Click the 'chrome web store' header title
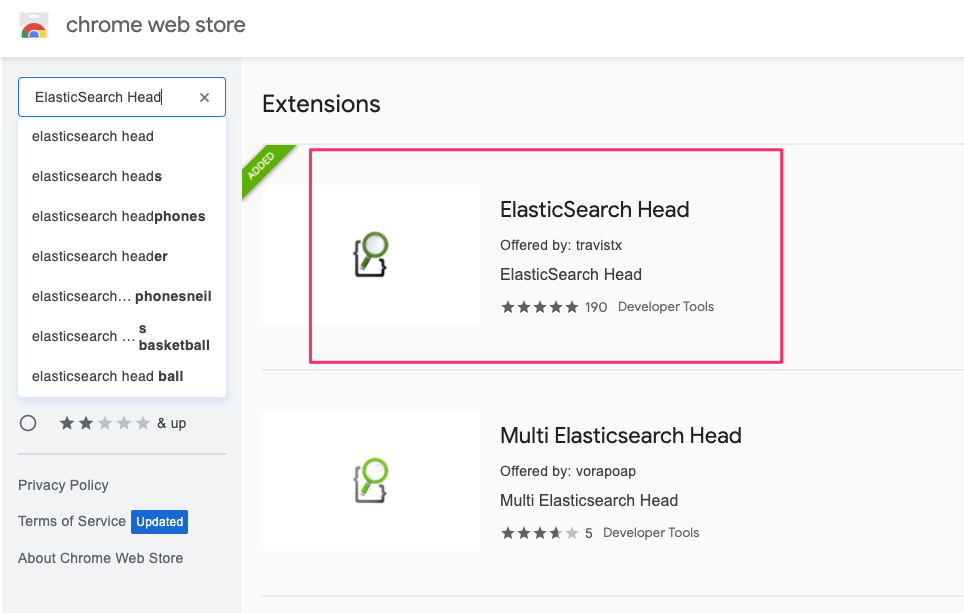964x613 pixels. (156, 25)
